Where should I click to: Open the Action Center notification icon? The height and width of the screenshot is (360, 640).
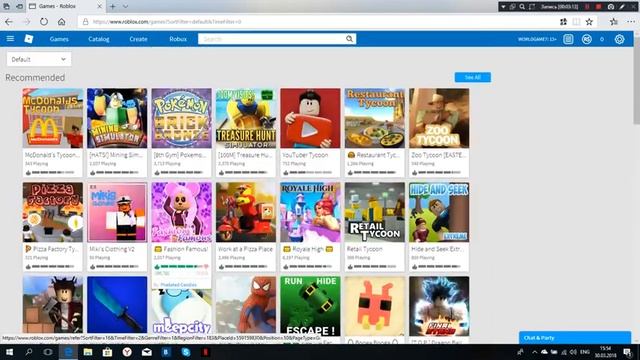(x=627, y=352)
